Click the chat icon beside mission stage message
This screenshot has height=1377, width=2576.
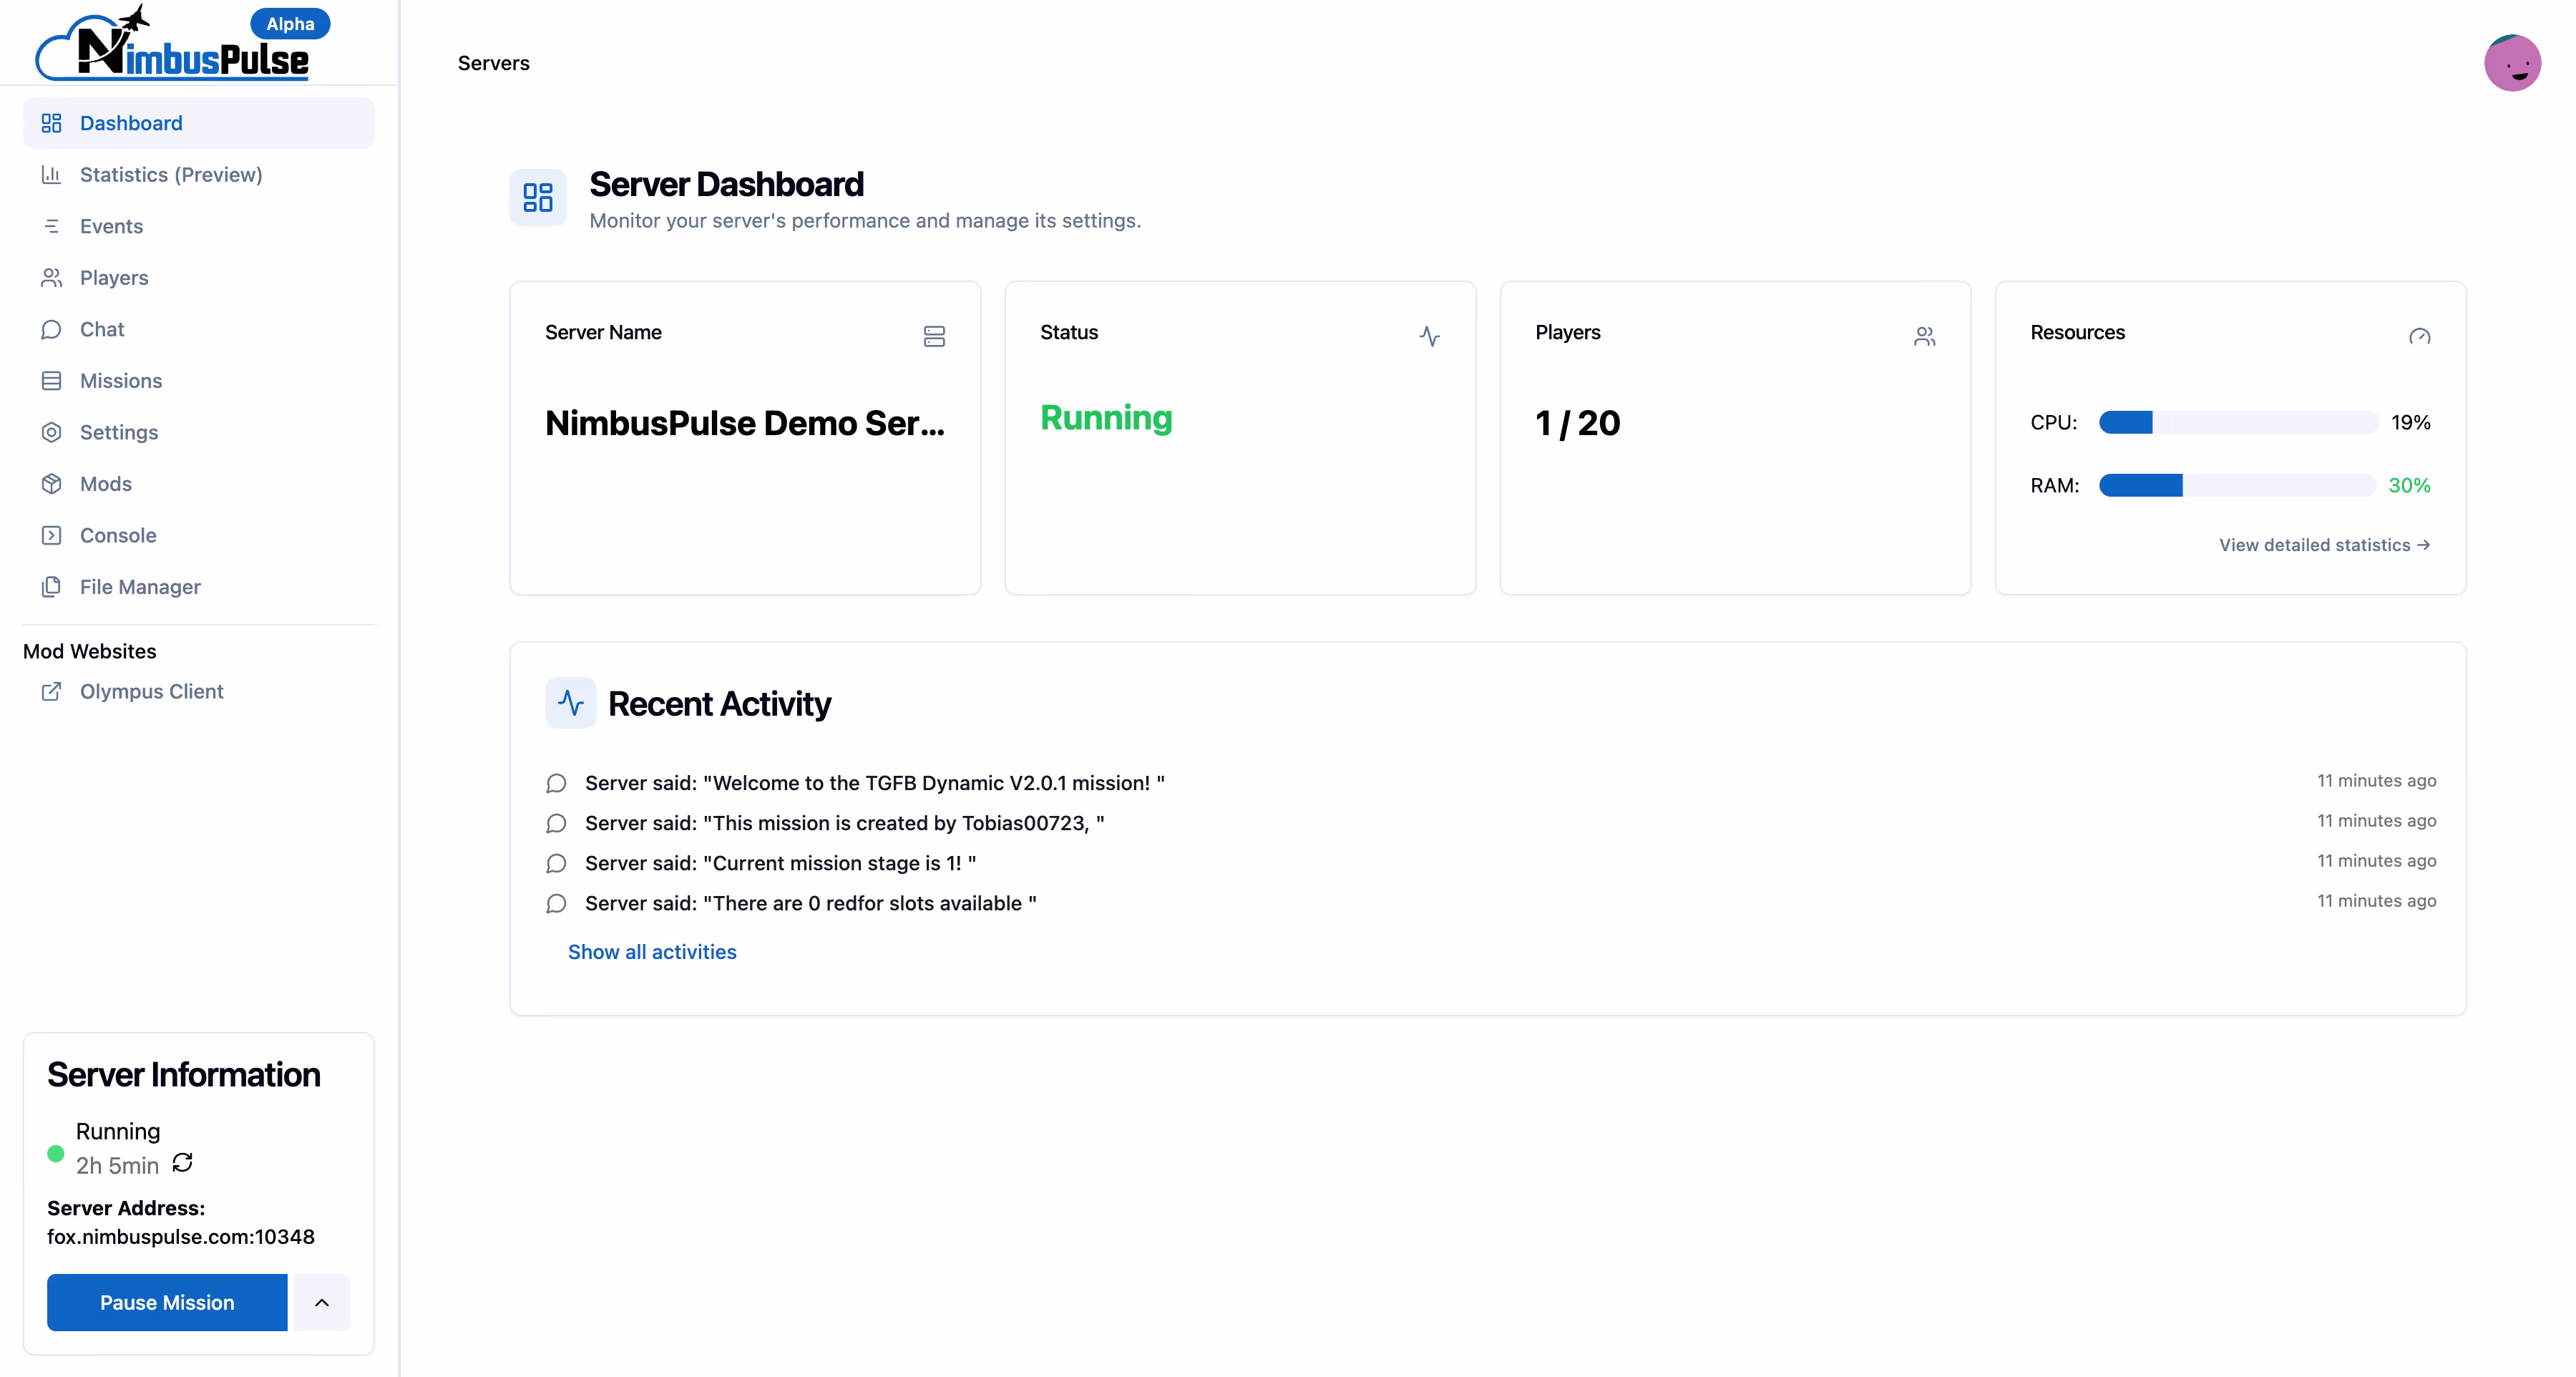(557, 863)
